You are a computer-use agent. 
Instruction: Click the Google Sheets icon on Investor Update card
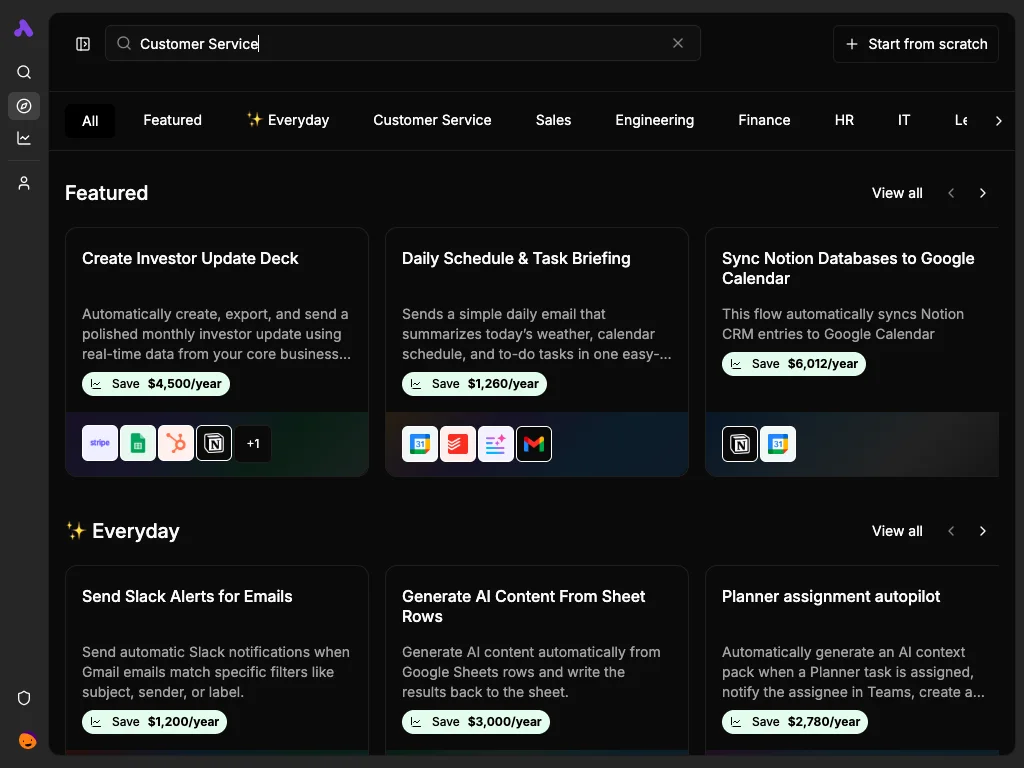click(138, 443)
